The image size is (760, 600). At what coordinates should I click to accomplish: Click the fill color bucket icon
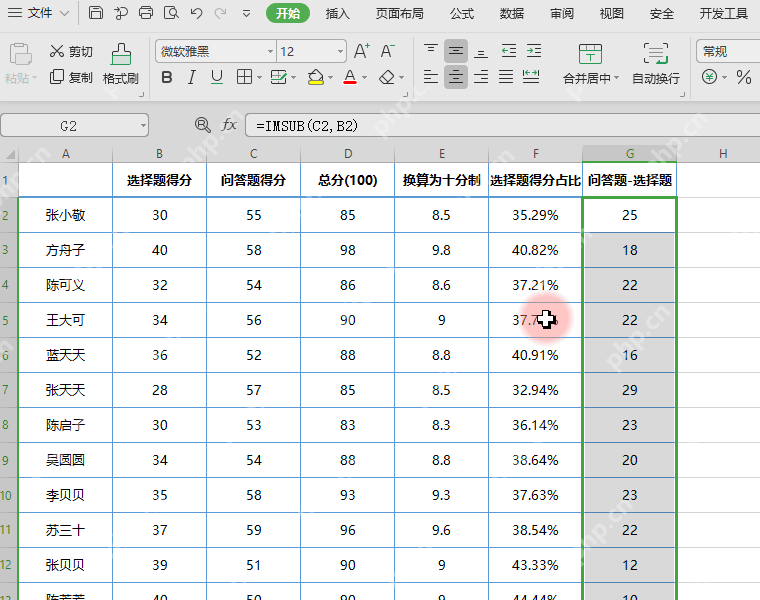pos(316,77)
